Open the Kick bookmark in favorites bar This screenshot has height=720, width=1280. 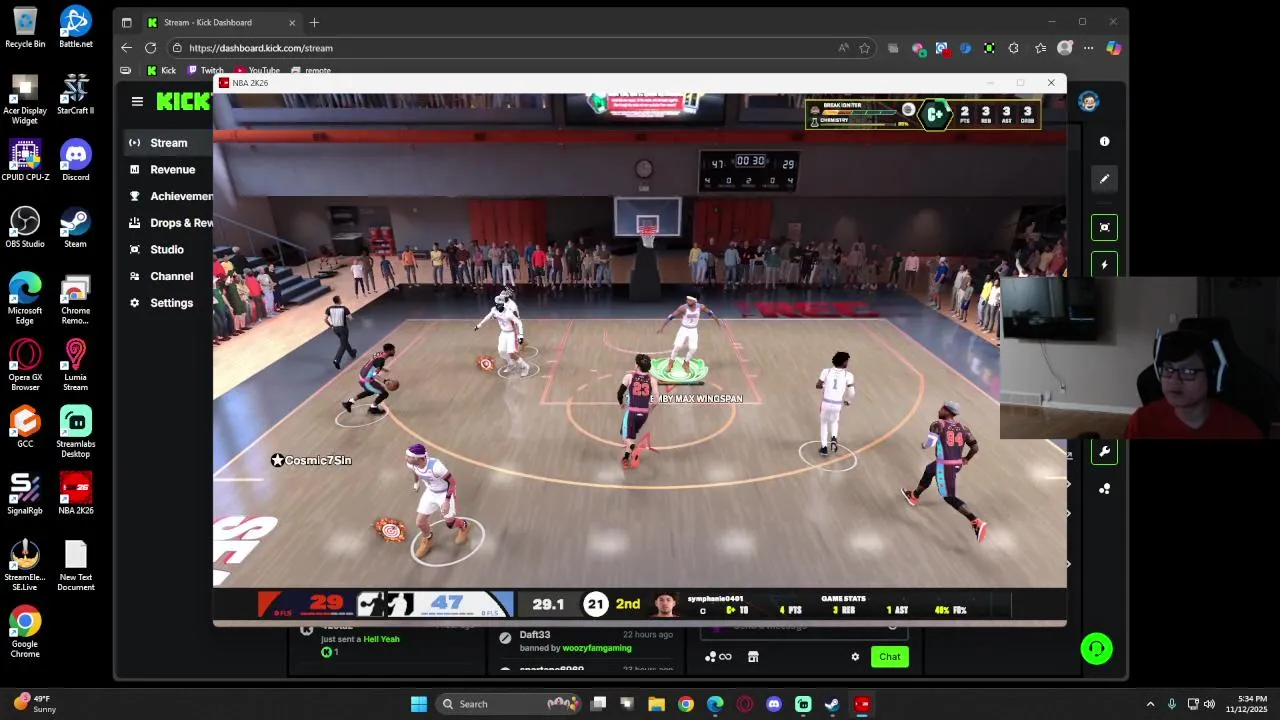click(161, 71)
